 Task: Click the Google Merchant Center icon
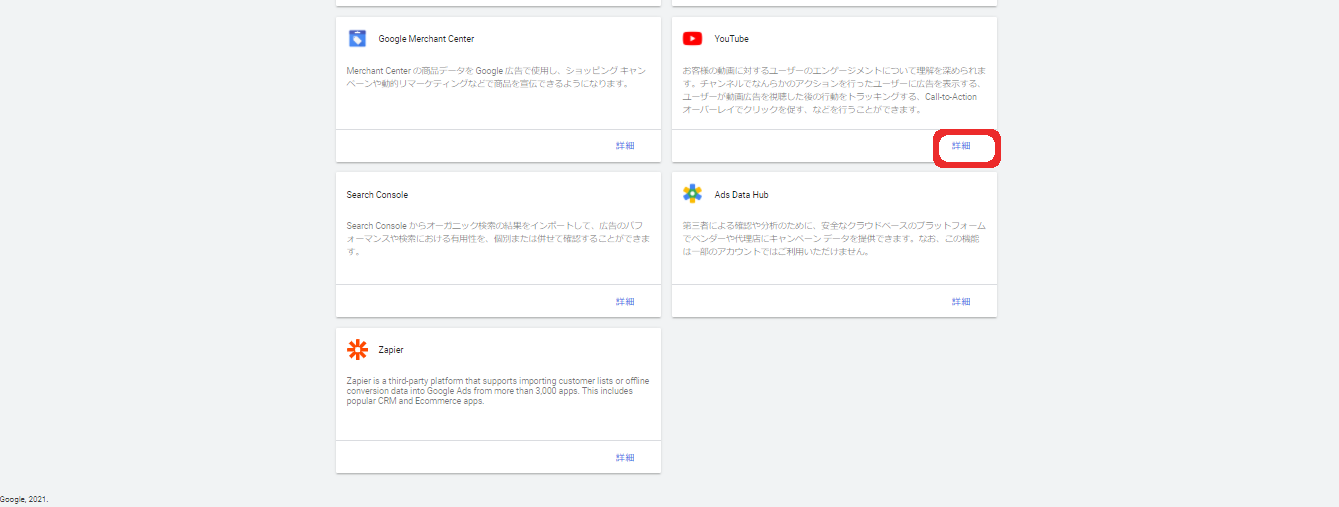pos(357,39)
